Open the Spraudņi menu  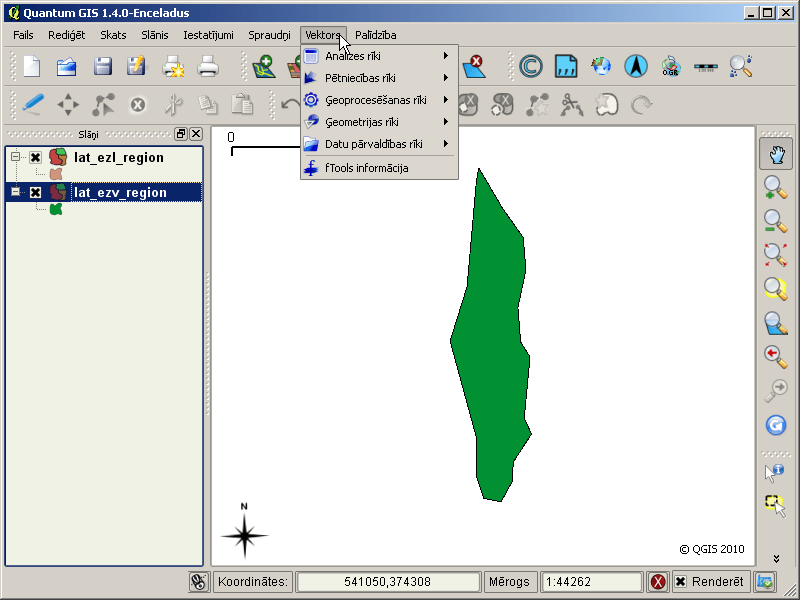tap(269, 35)
